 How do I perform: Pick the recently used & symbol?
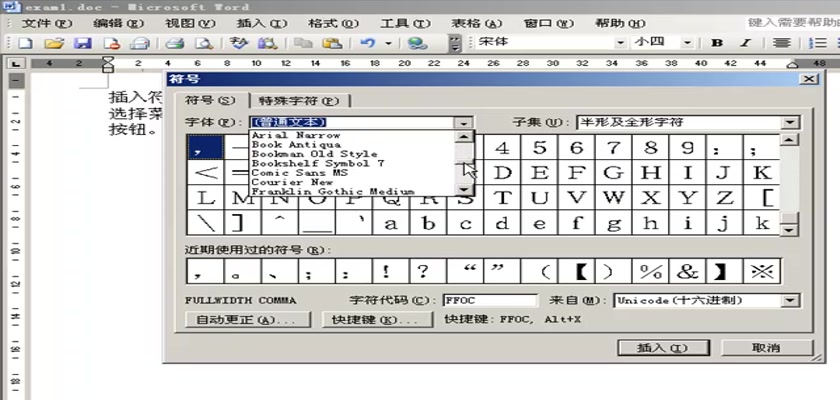(x=687, y=271)
